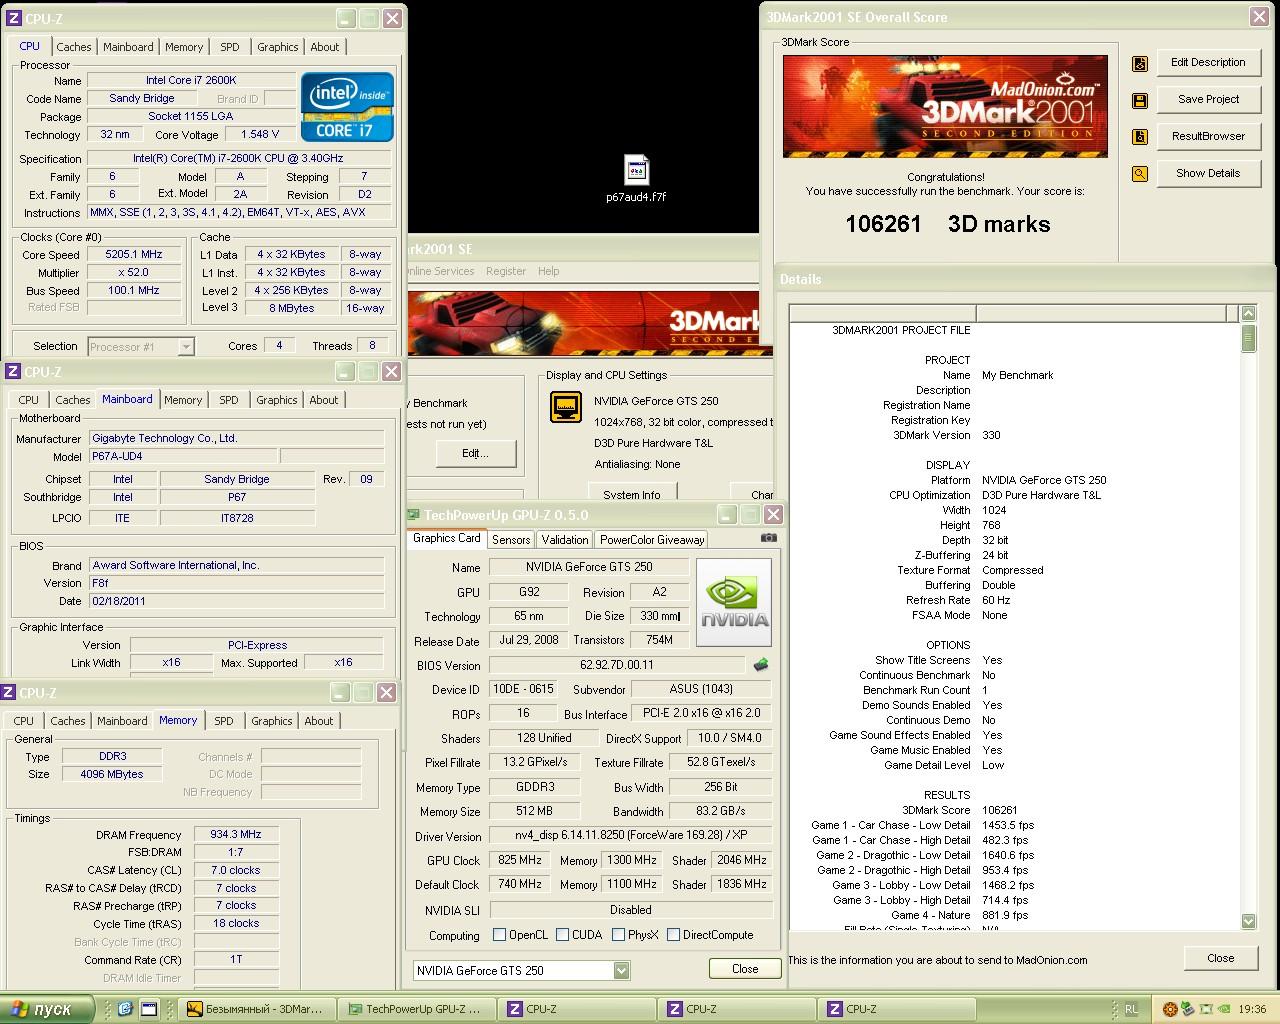Screen dimensions: 1280x1024
Task: Click the Edit... button in 3DMark benchmark
Action: [x=475, y=454]
